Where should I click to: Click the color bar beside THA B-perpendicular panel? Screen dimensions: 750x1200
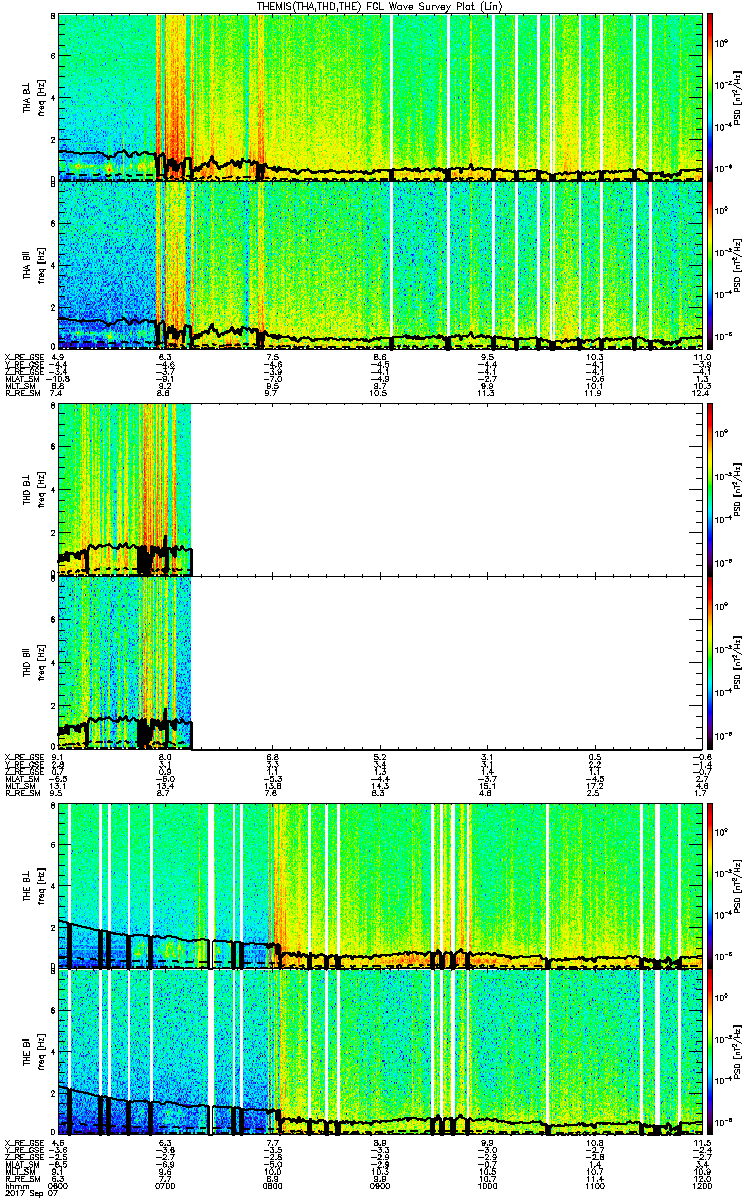click(710, 98)
